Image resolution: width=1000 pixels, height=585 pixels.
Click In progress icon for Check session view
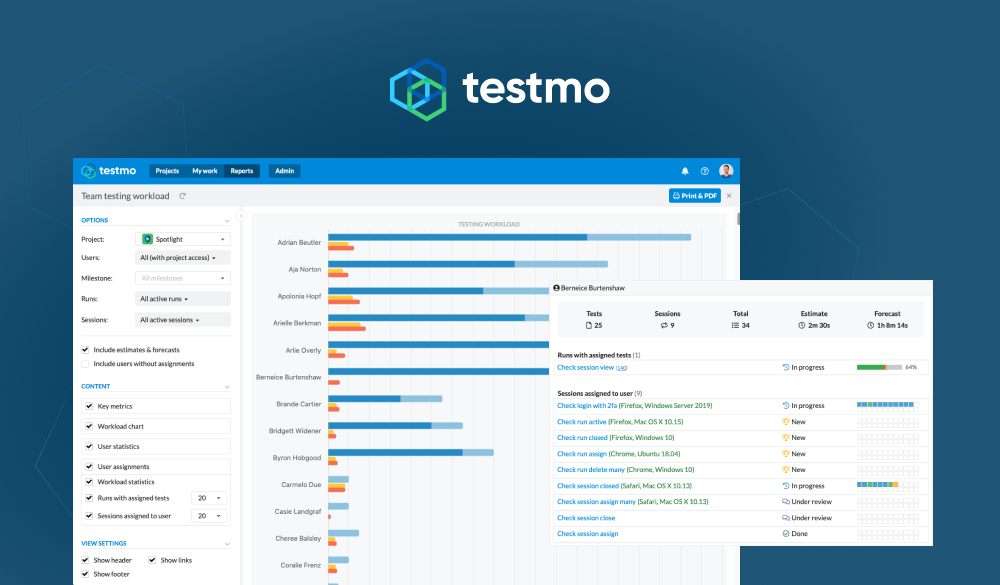(x=786, y=367)
